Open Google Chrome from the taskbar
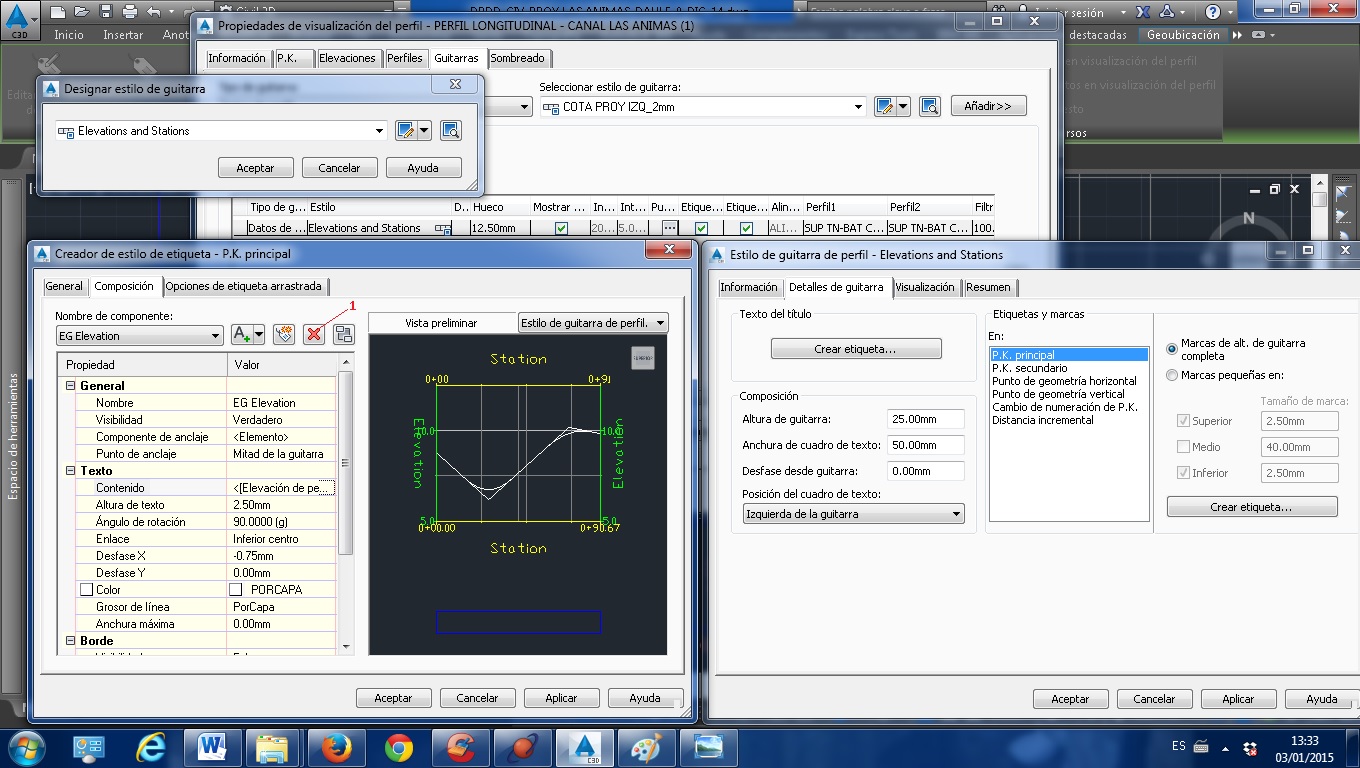Screen dimensions: 1360x768 [398, 747]
